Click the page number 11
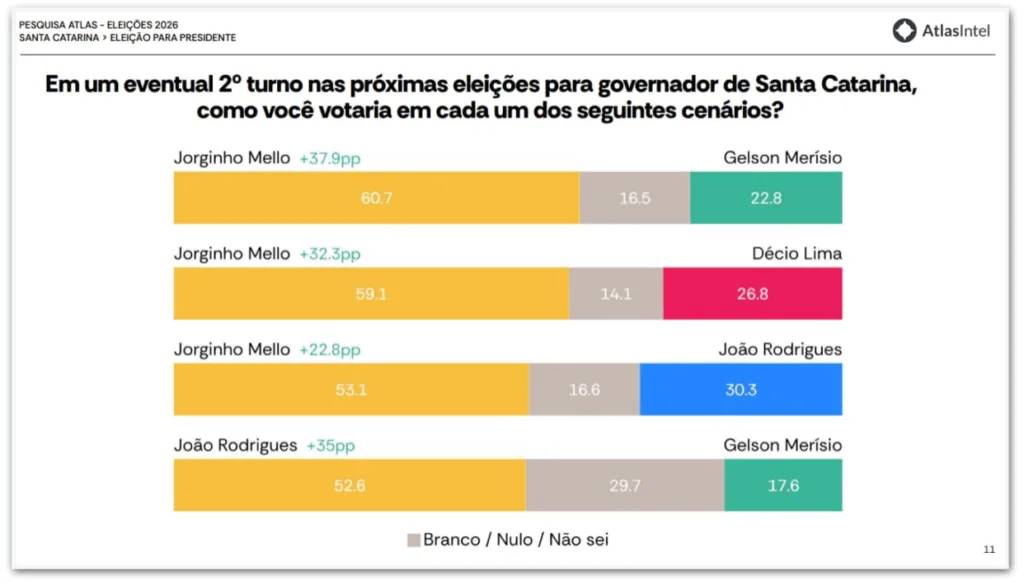 989,549
